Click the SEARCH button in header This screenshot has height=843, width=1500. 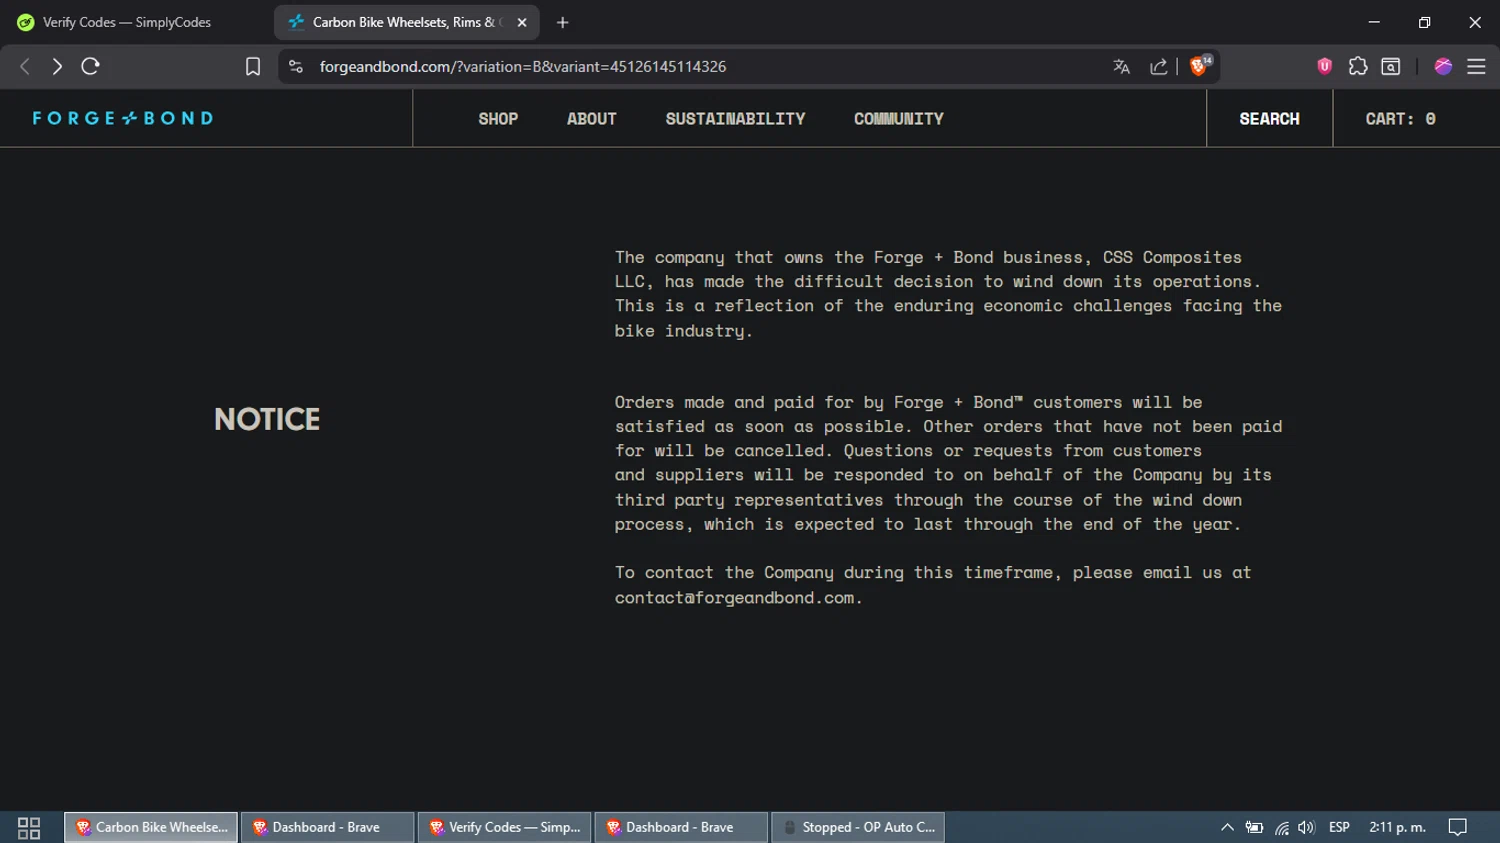pos(1269,119)
